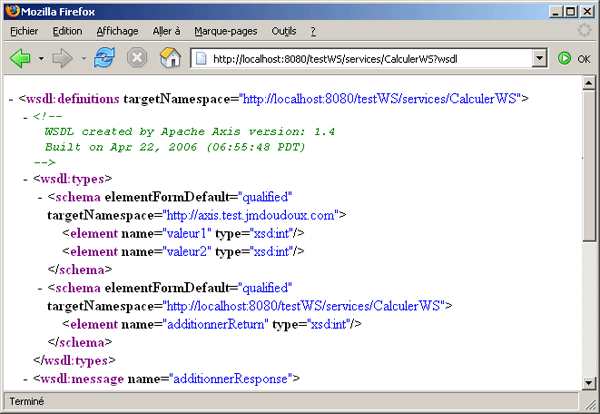This screenshot has height=414, width=600.
Task: Click the address bar URL field
Action: pyautogui.click(x=368, y=59)
